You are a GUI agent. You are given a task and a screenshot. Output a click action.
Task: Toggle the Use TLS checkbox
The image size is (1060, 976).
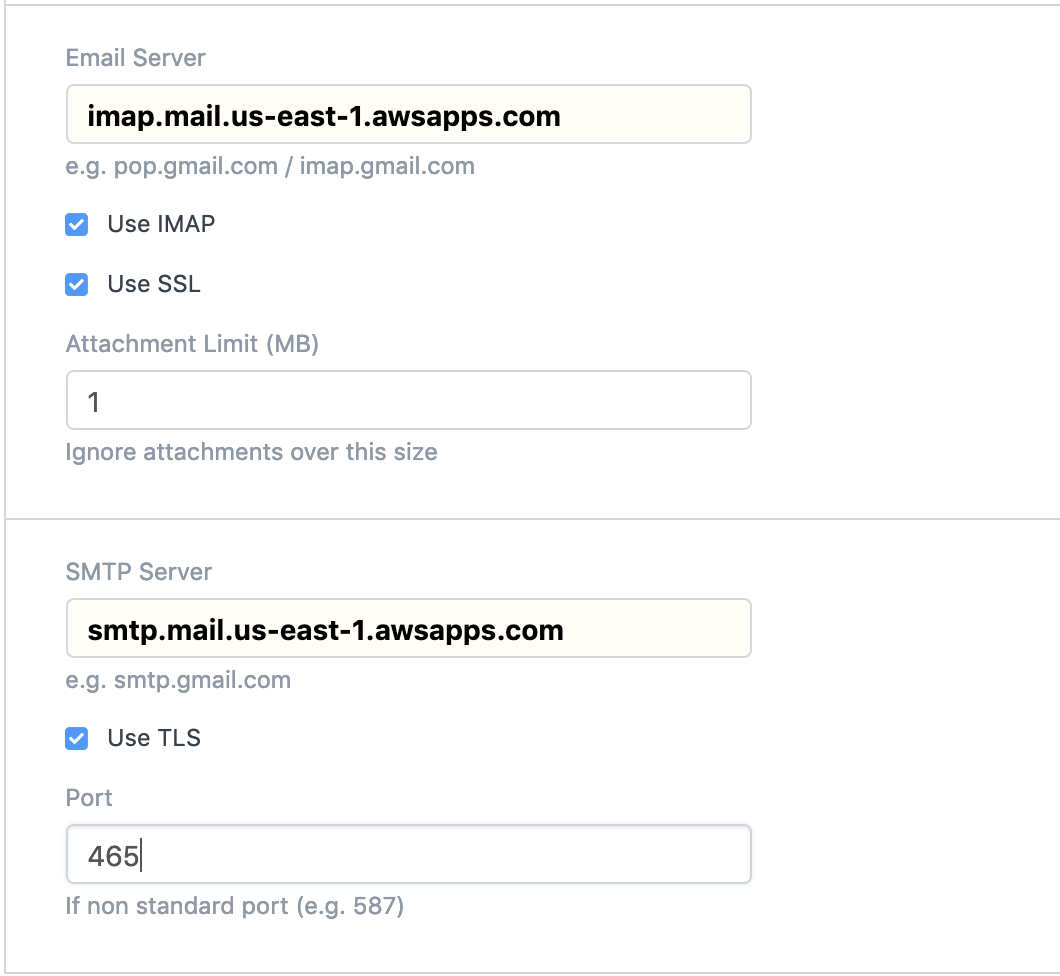(77, 739)
